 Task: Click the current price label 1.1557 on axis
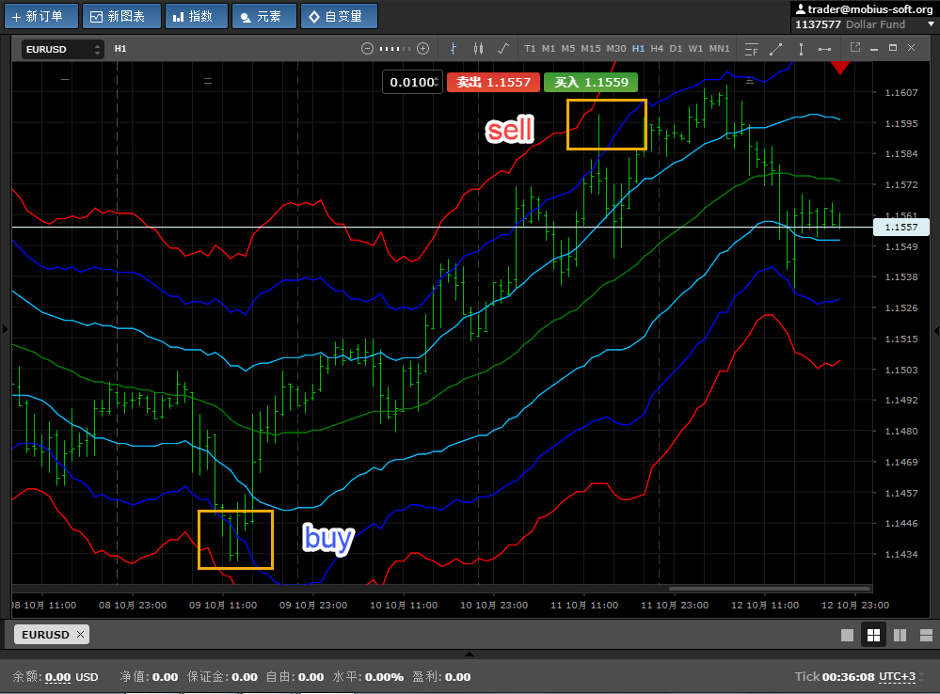tap(901, 227)
